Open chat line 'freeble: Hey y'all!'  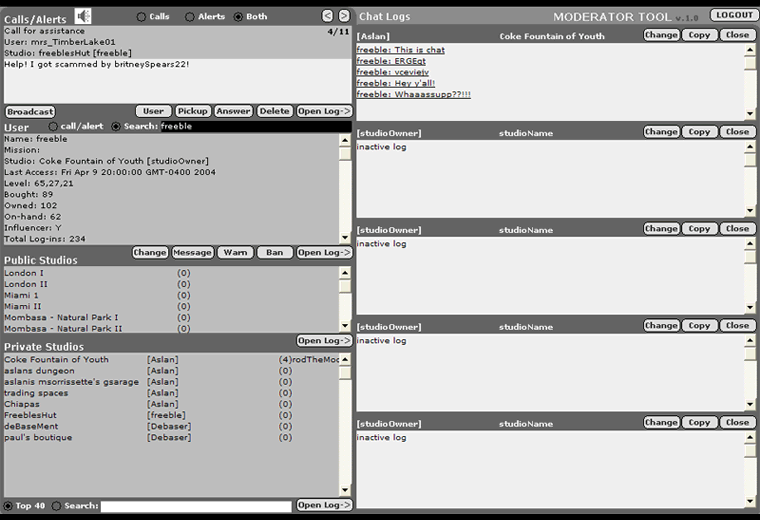tap(396, 83)
